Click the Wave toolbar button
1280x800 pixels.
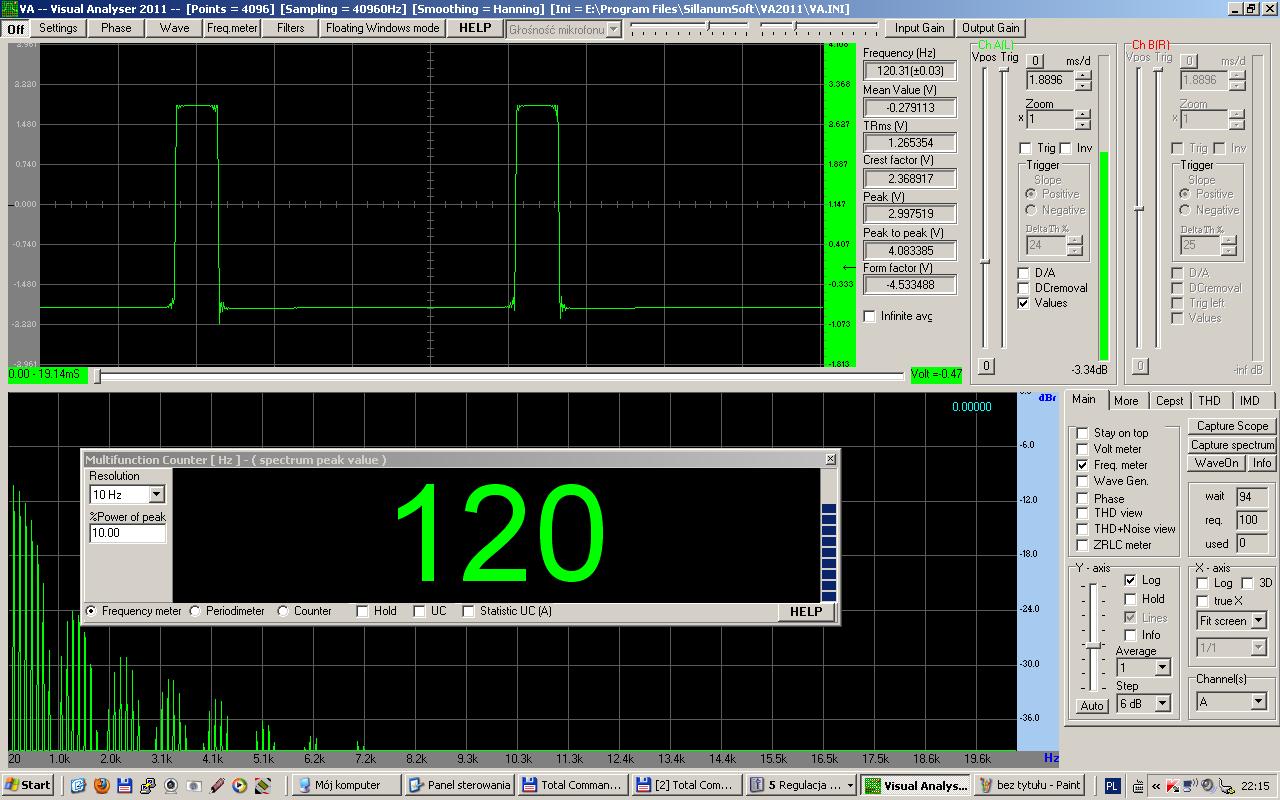click(x=174, y=28)
